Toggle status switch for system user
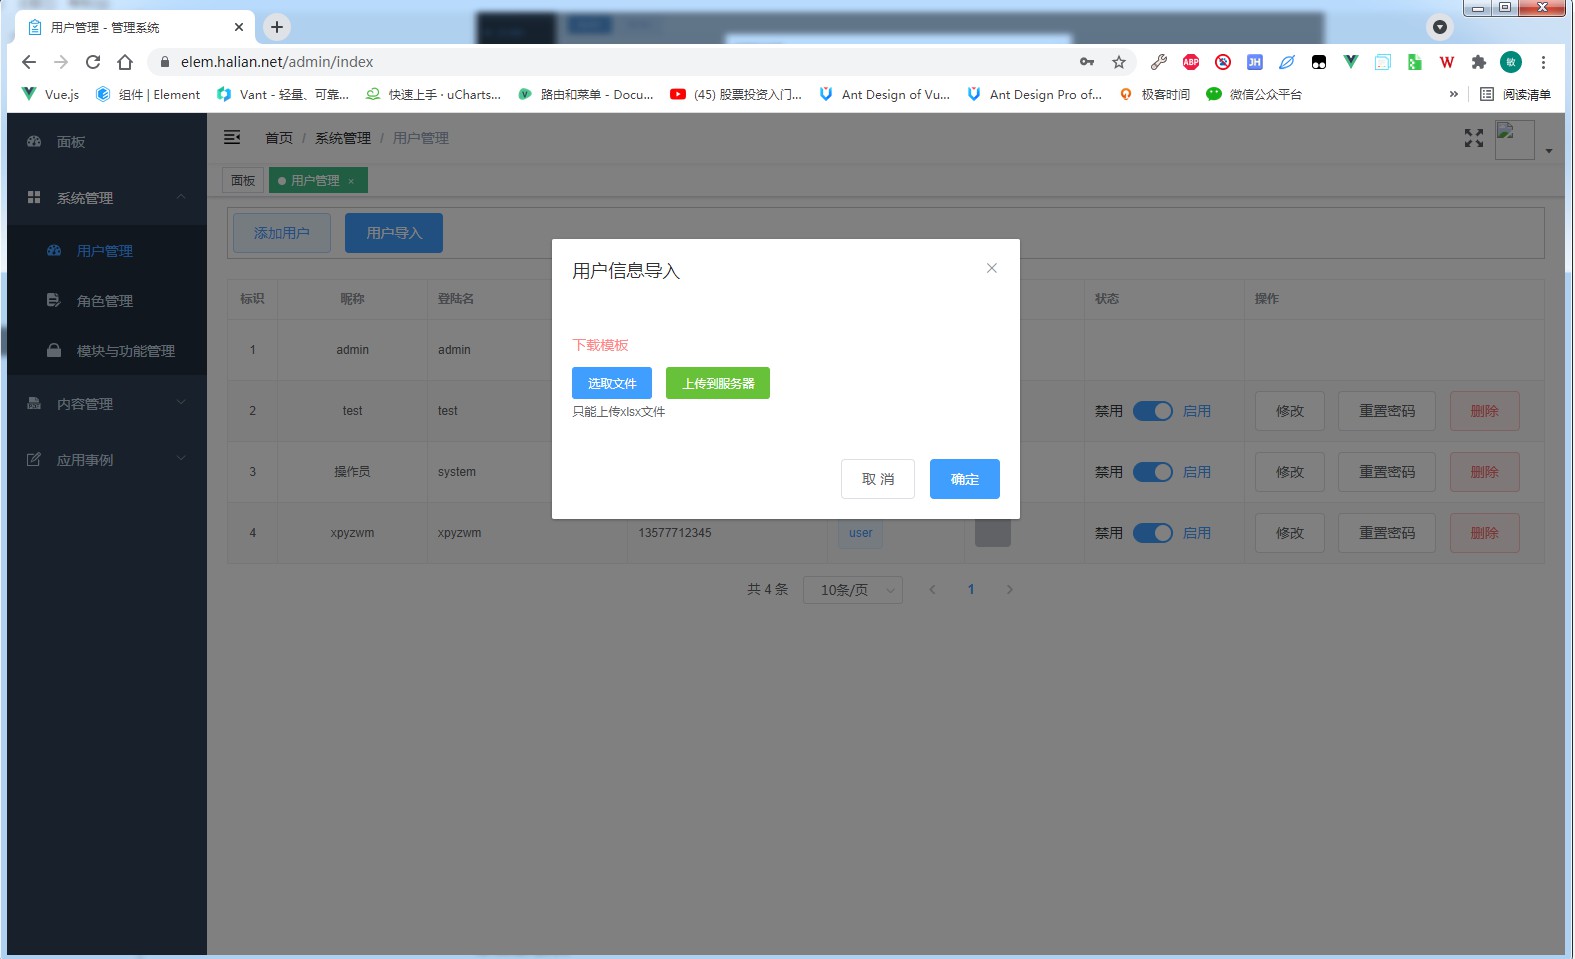The image size is (1575, 959). pyautogui.click(x=1152, y=472)
